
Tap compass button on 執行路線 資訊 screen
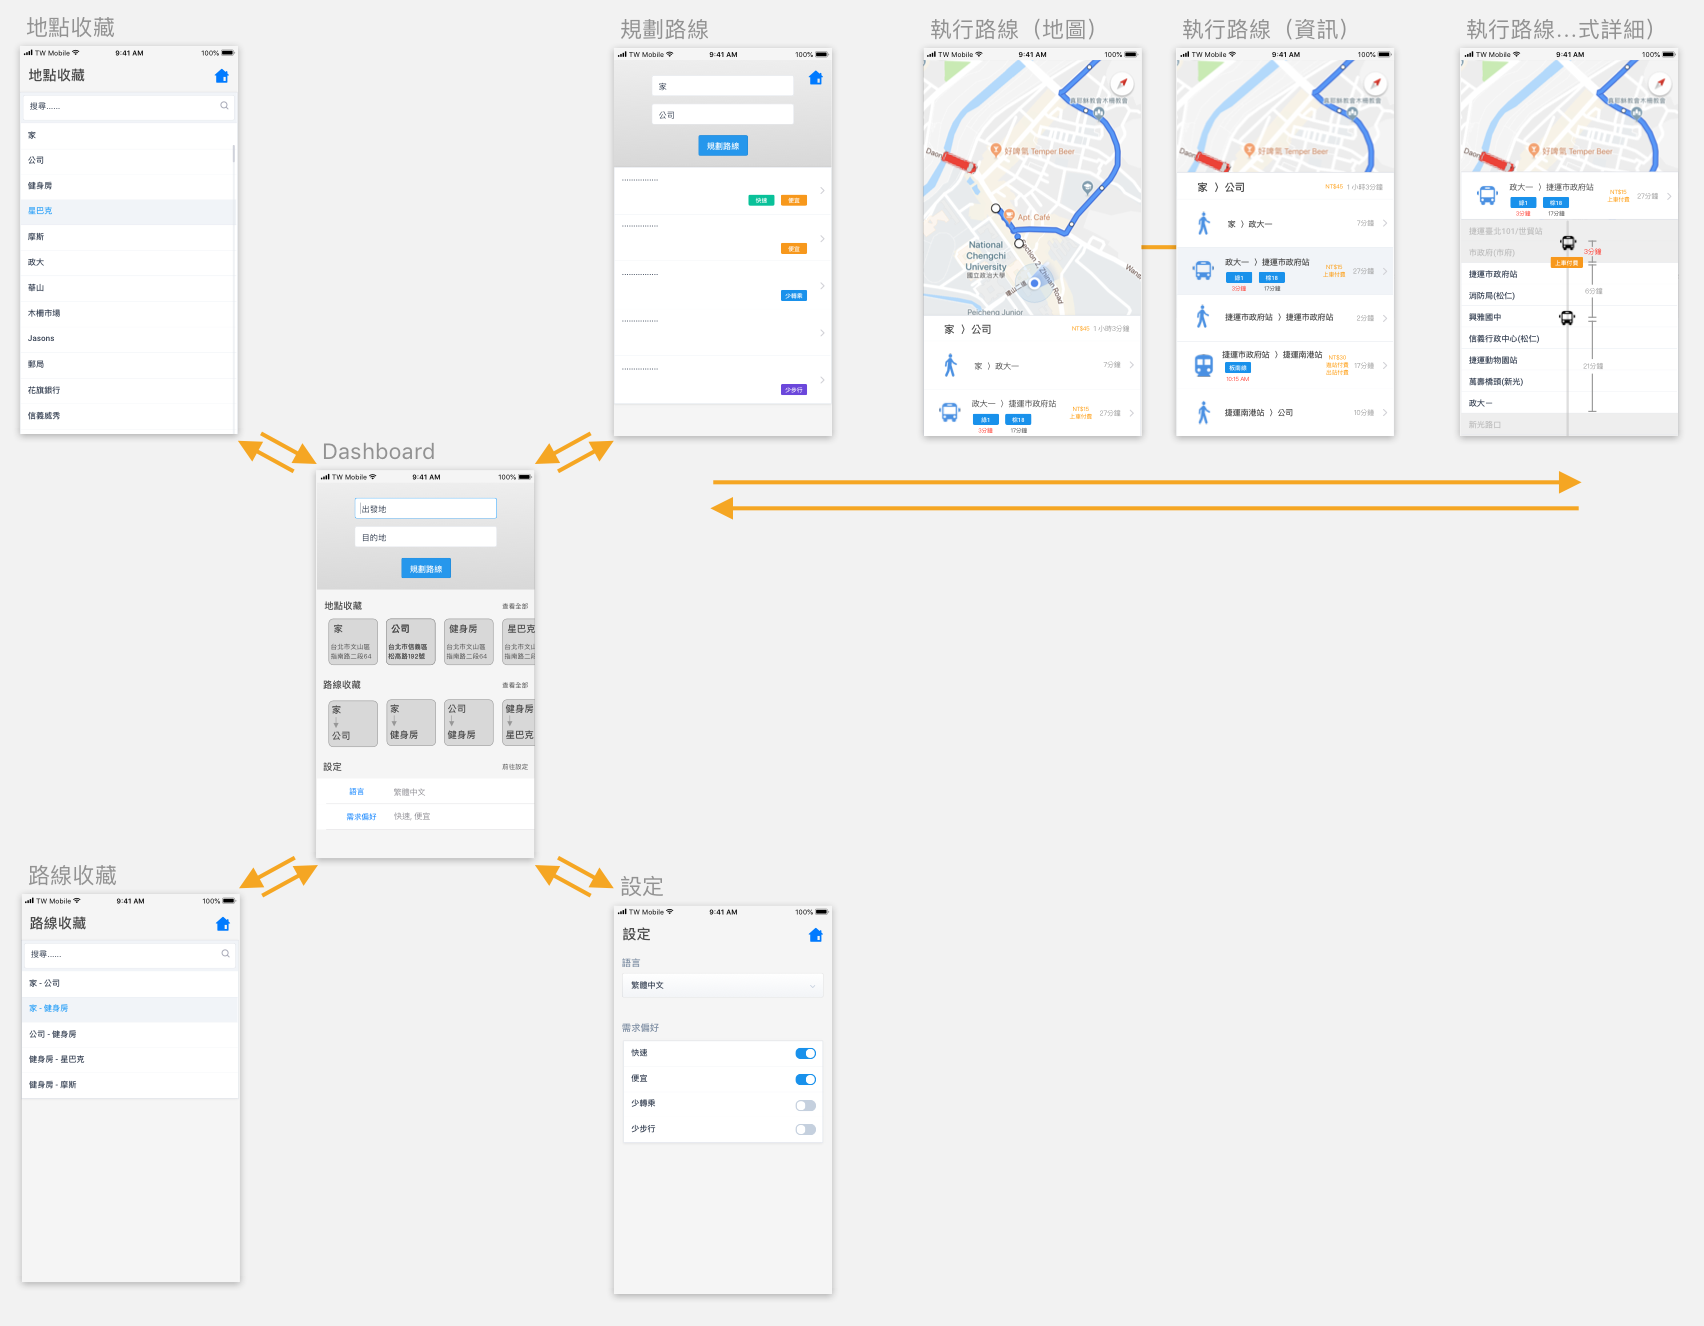[x=1376, y=83]
